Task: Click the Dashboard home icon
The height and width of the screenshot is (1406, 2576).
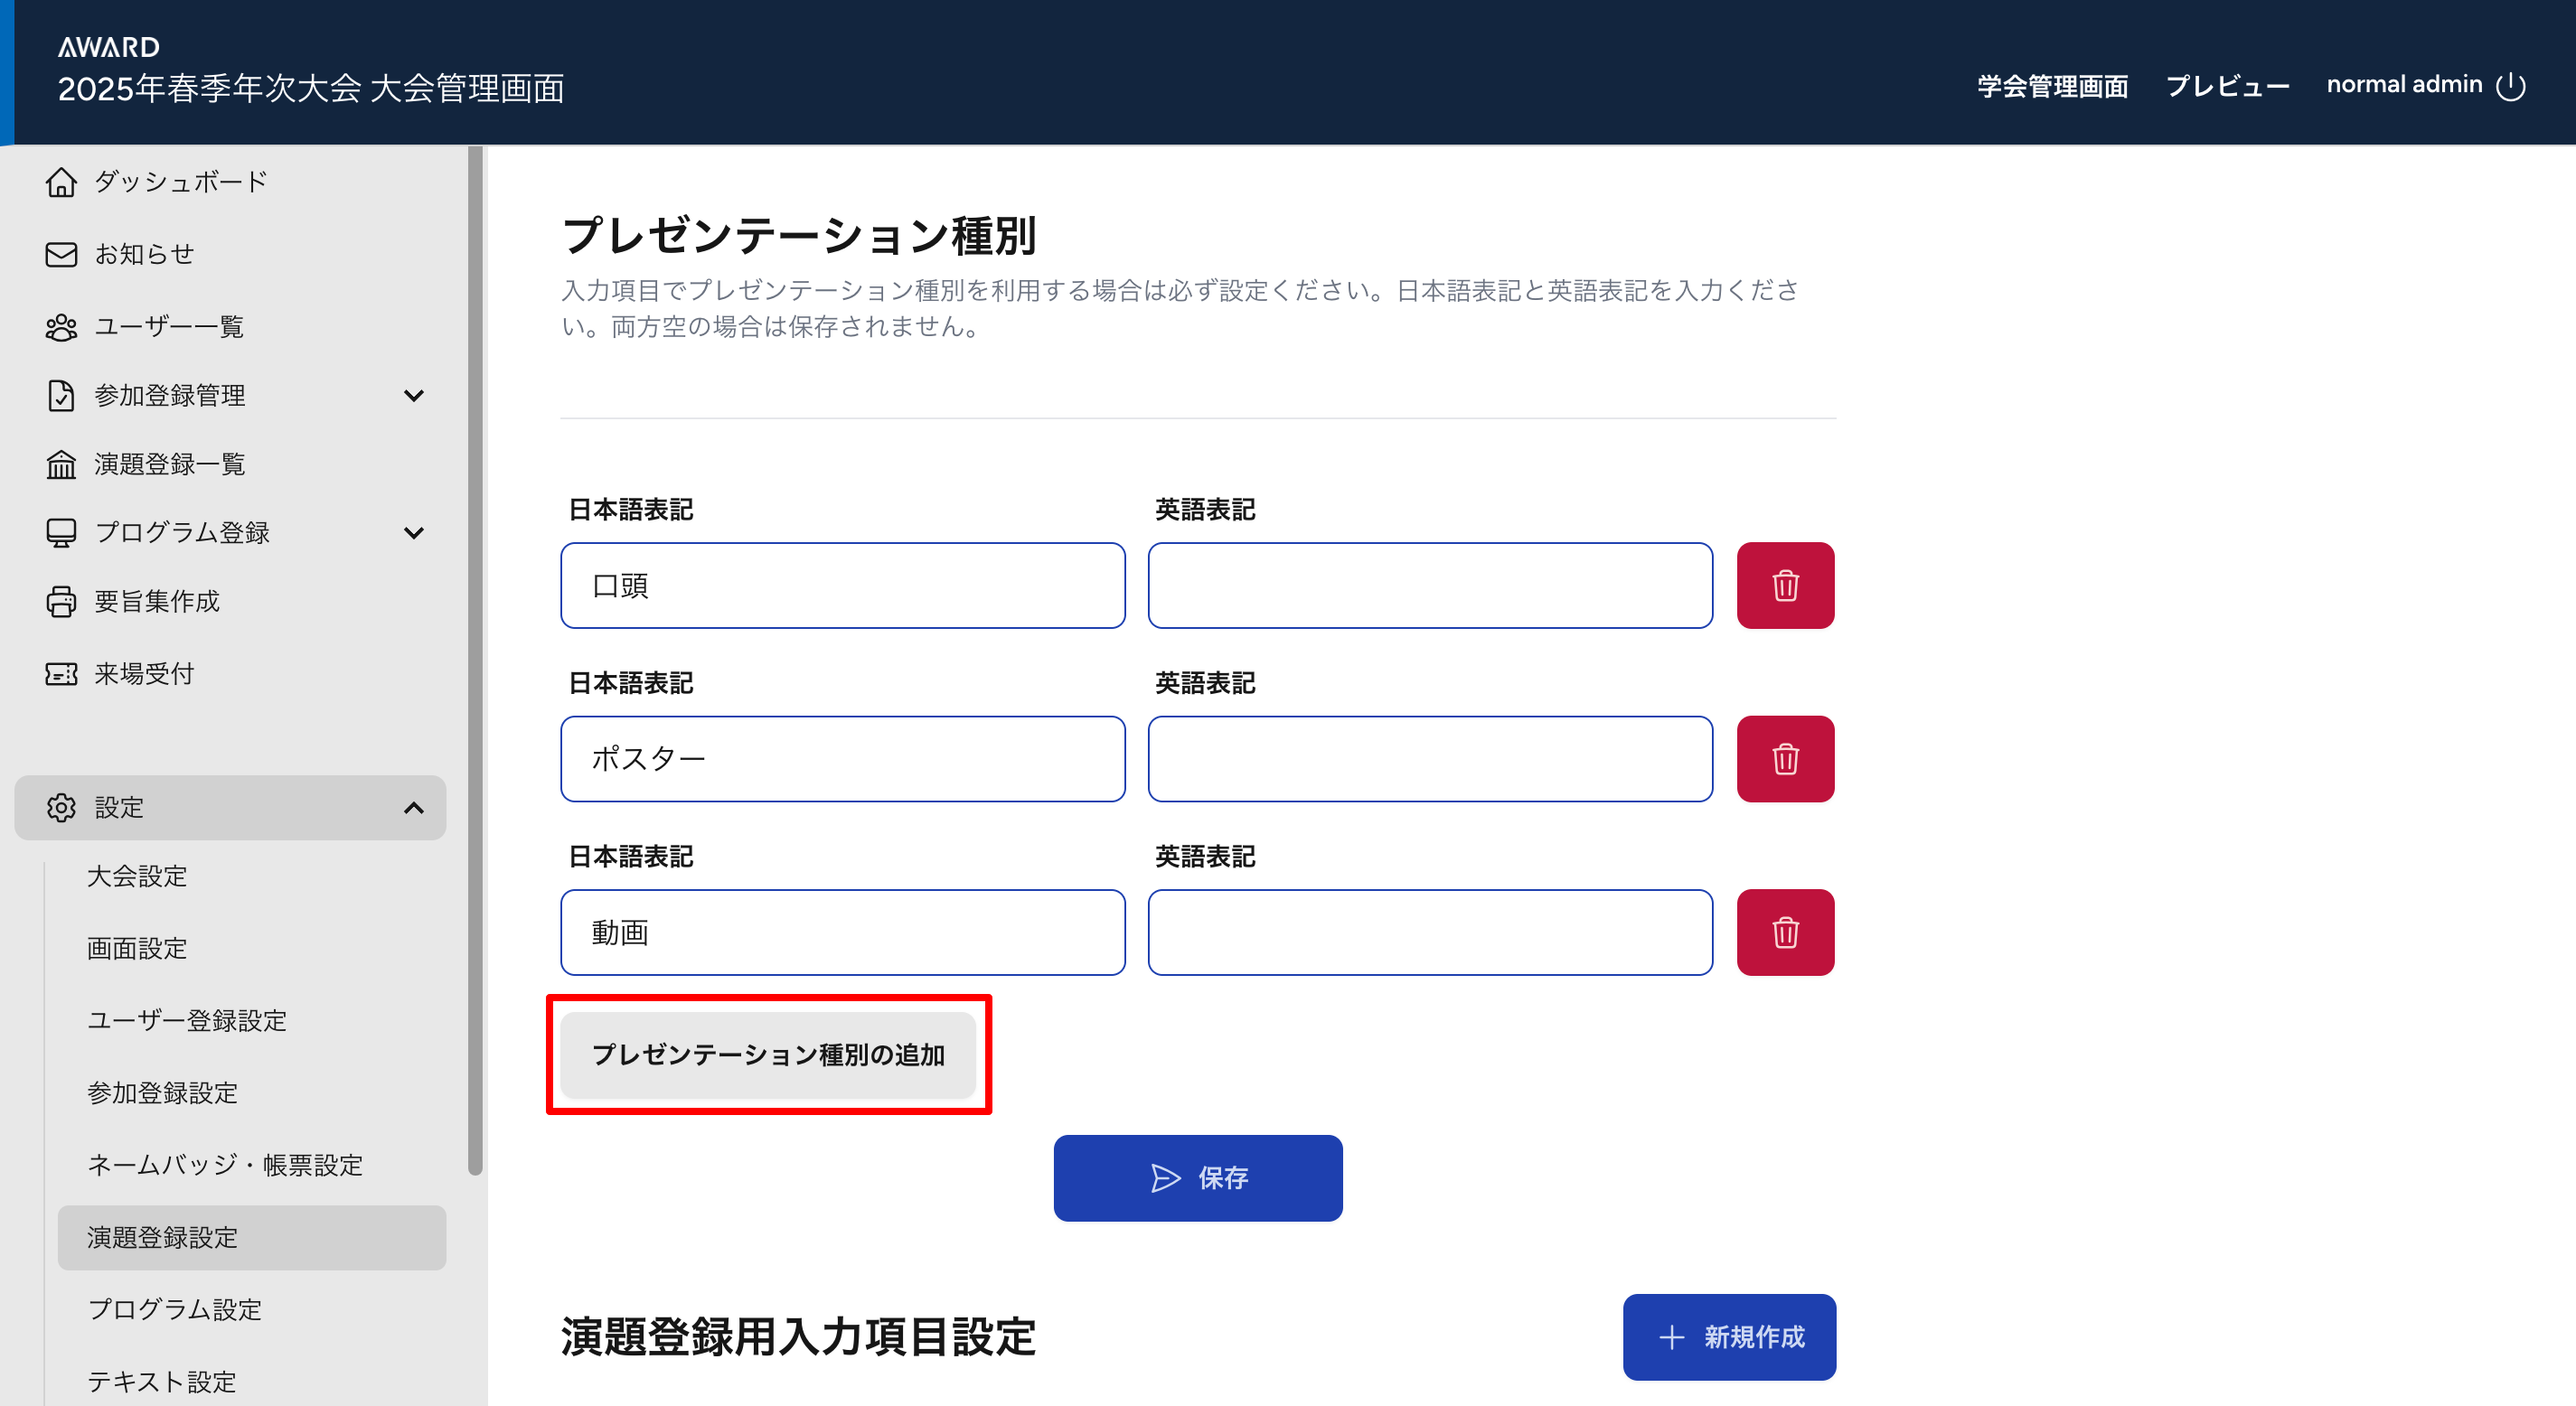Action: (x=61, y=182)
